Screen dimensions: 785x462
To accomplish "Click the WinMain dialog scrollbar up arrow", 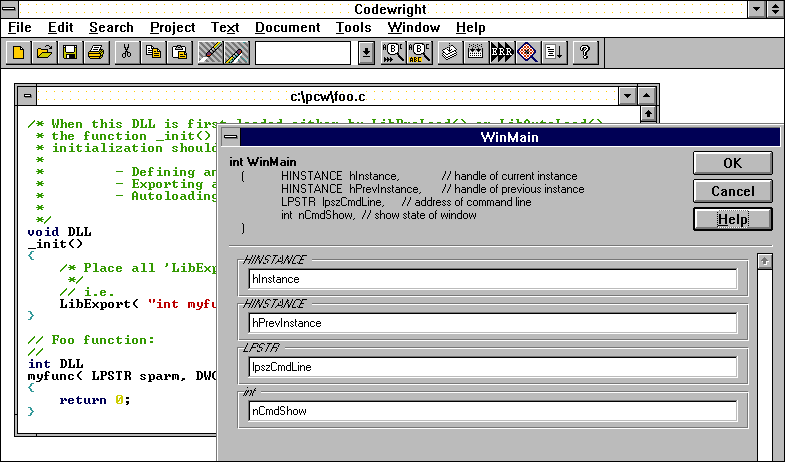I will tap(764, 261).
